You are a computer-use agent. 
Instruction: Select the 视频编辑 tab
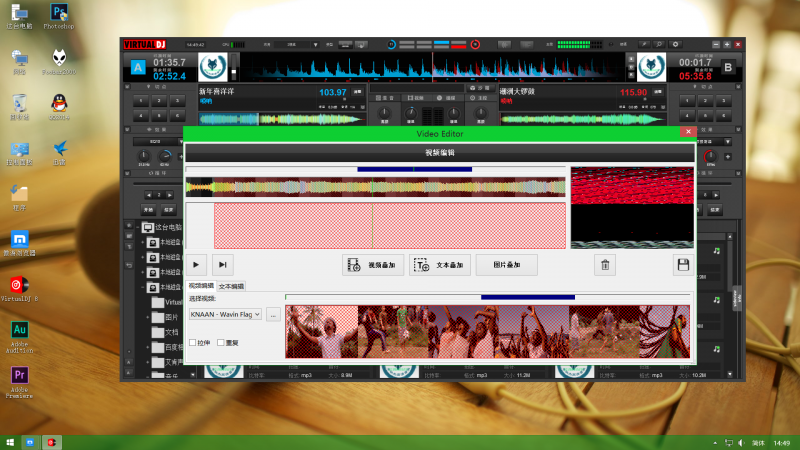click(201, 287)
